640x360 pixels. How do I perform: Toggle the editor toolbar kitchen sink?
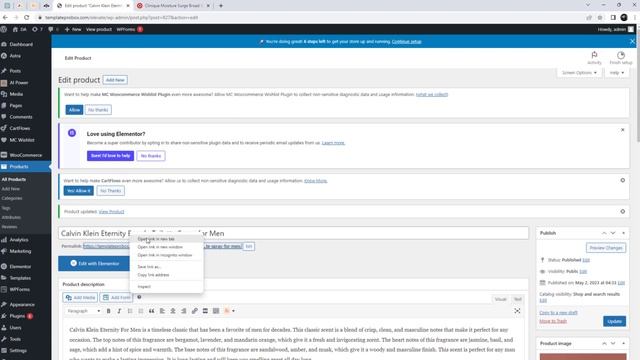point(216,311)
